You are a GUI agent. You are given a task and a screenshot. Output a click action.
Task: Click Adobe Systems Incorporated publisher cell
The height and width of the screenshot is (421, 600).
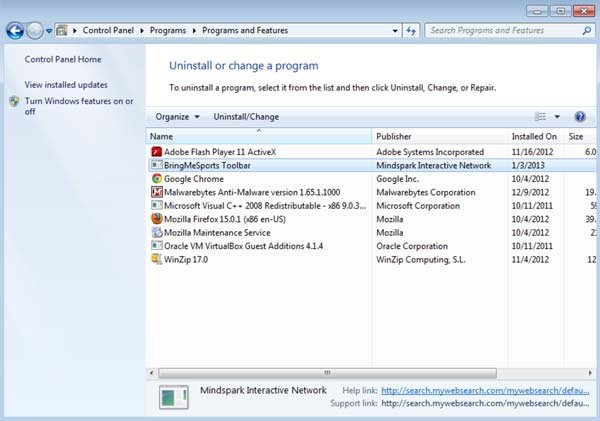click(430, 152)
